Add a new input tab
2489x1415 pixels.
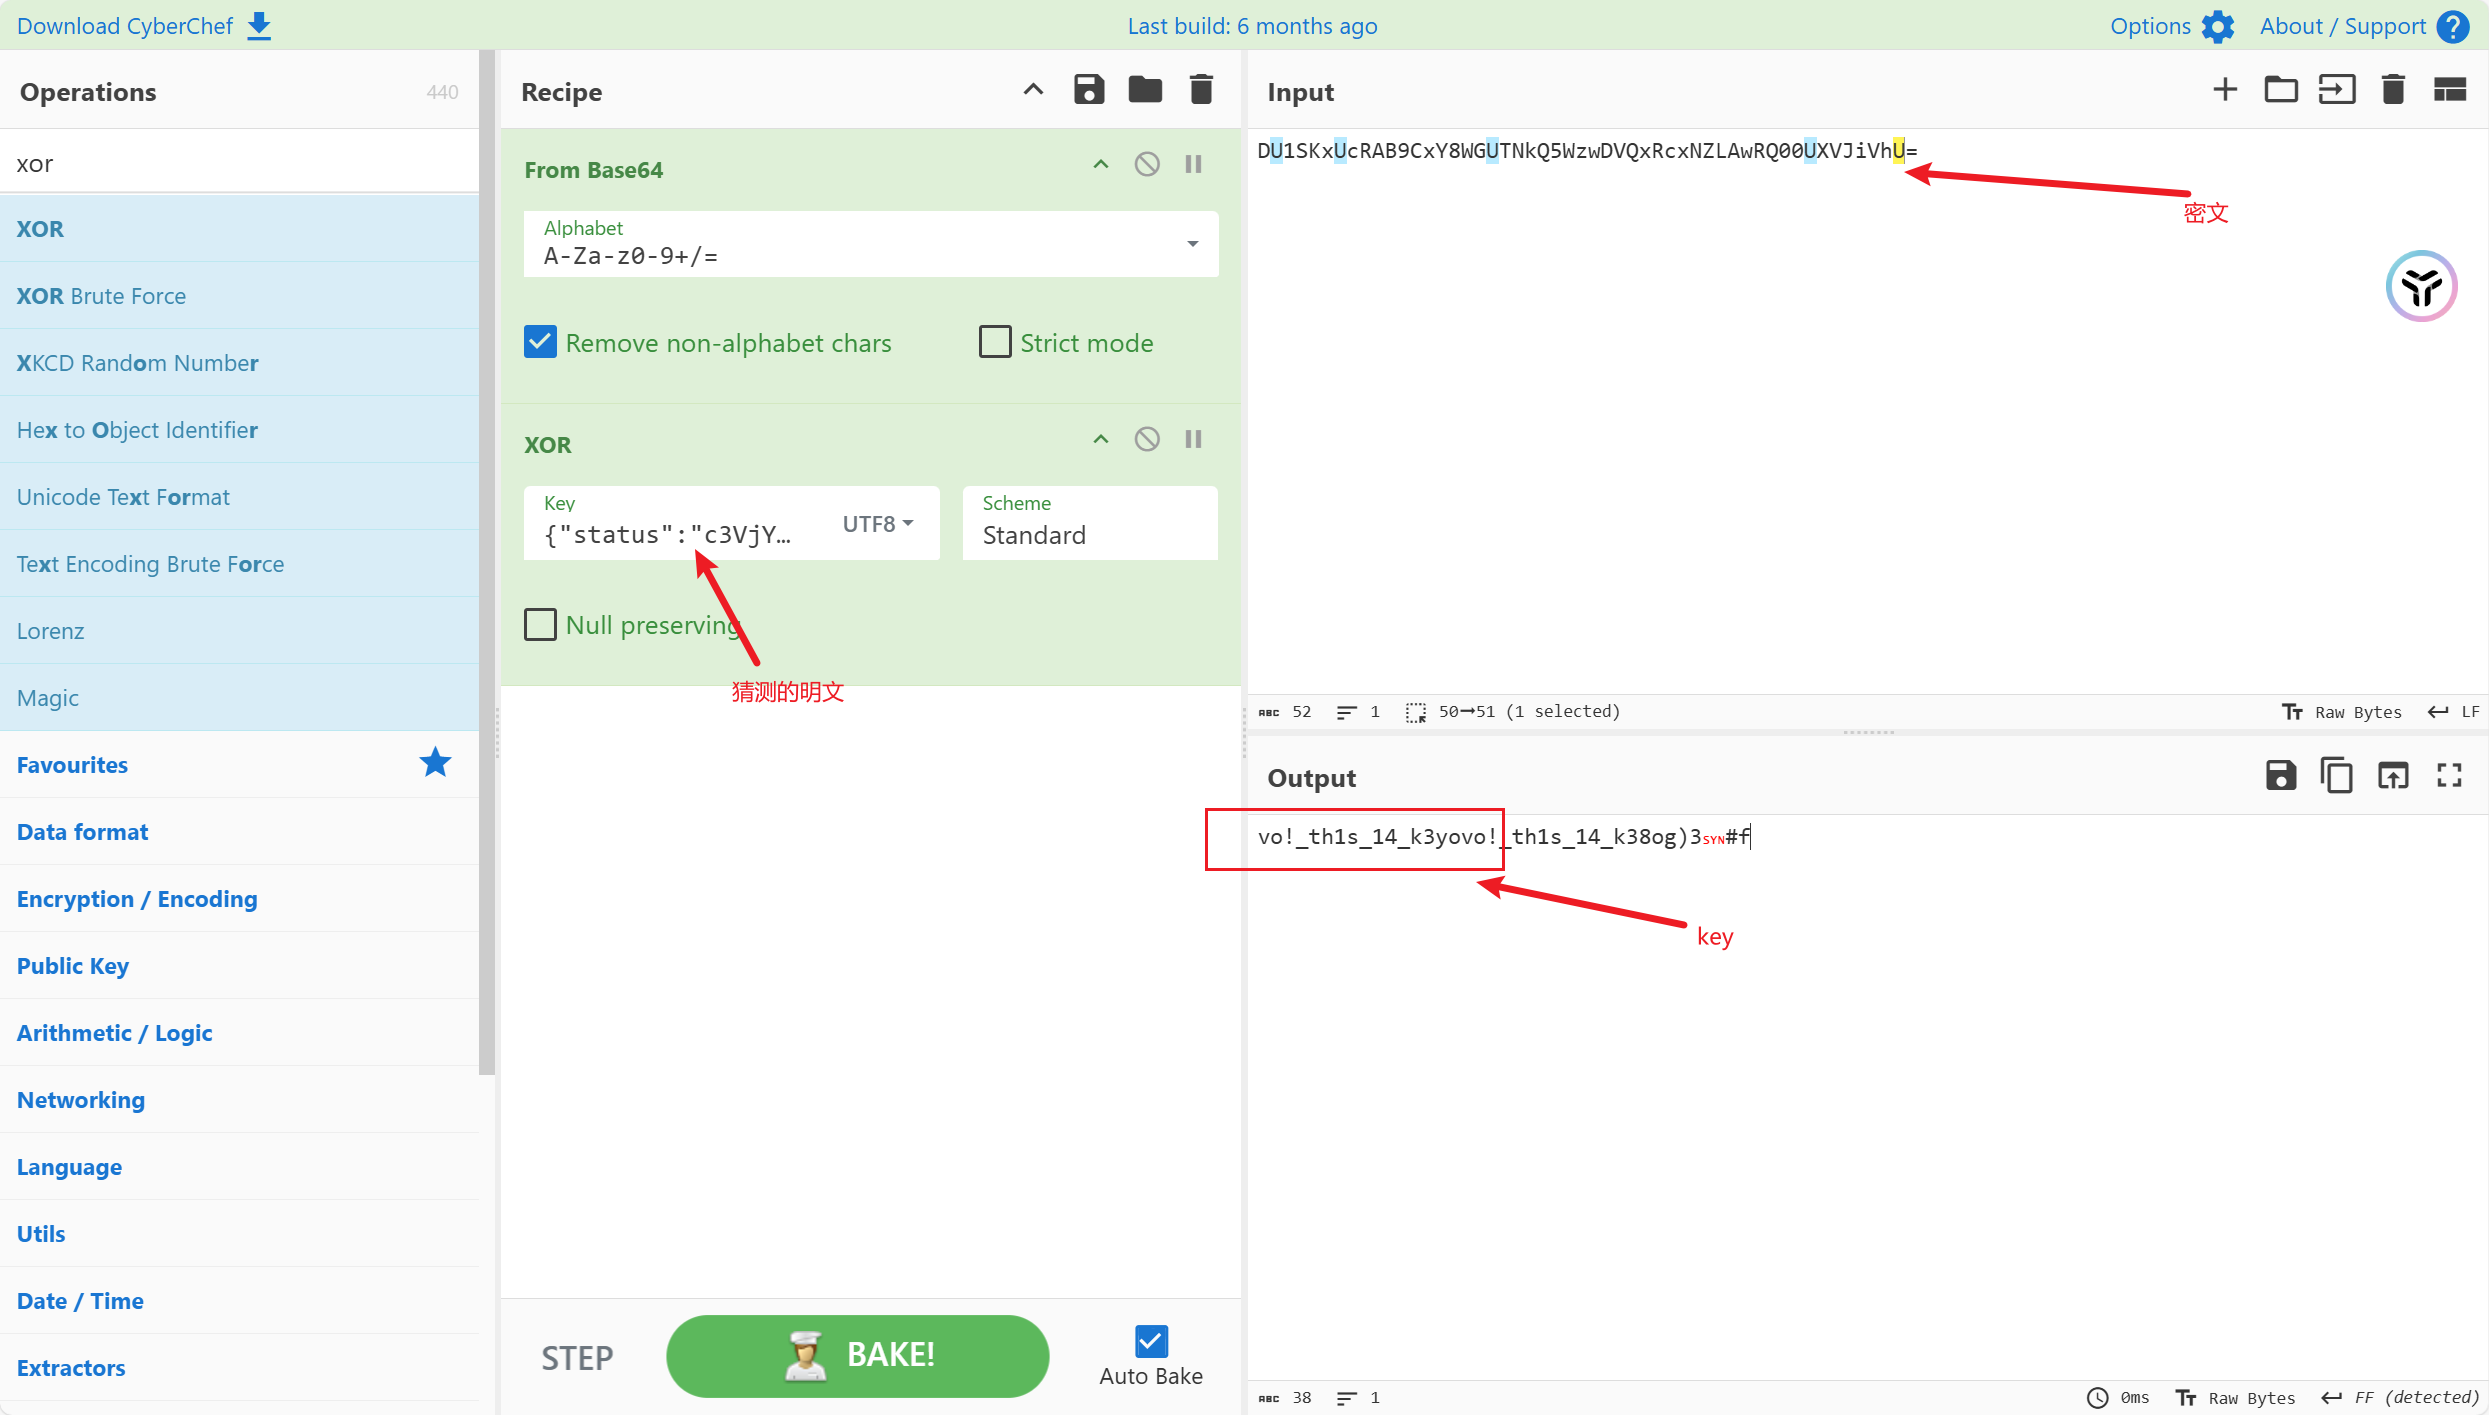tap(2225, 90)
